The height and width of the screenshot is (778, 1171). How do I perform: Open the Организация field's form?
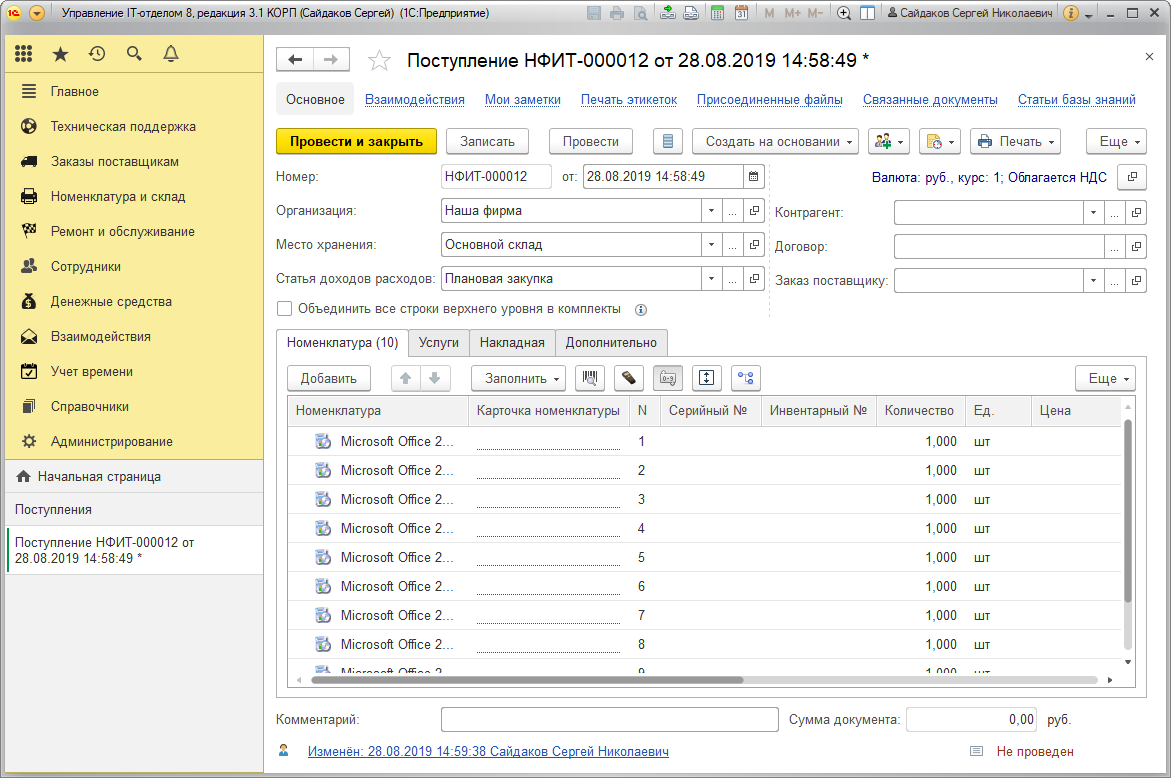(x=754, y=211)
